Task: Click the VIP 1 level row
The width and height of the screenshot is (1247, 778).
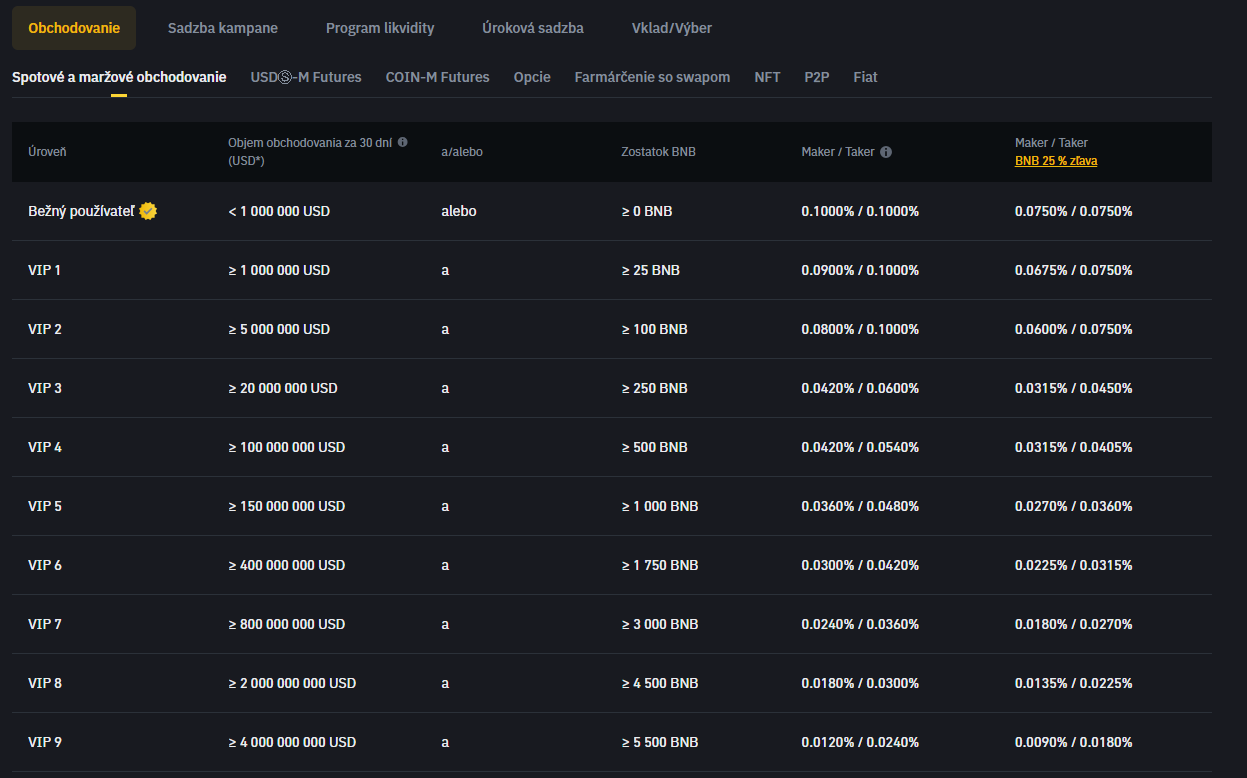Action: coord(45,270)
